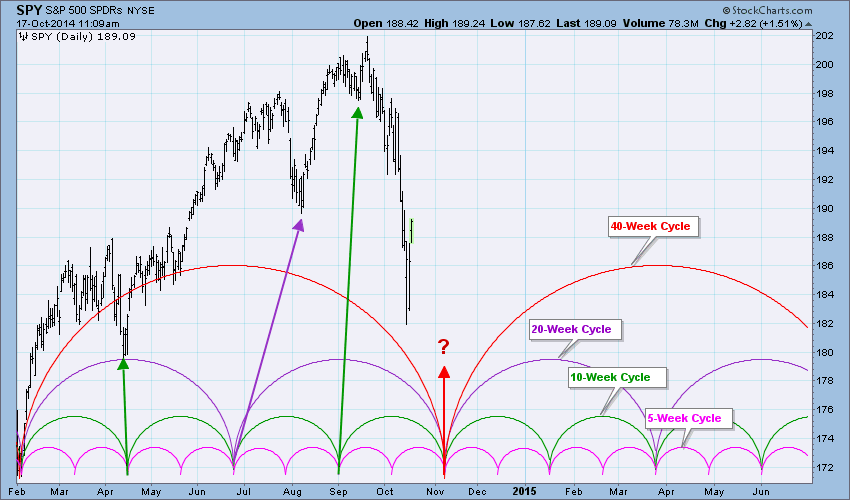Click the small triangle after Chg value

pos(808,24)
